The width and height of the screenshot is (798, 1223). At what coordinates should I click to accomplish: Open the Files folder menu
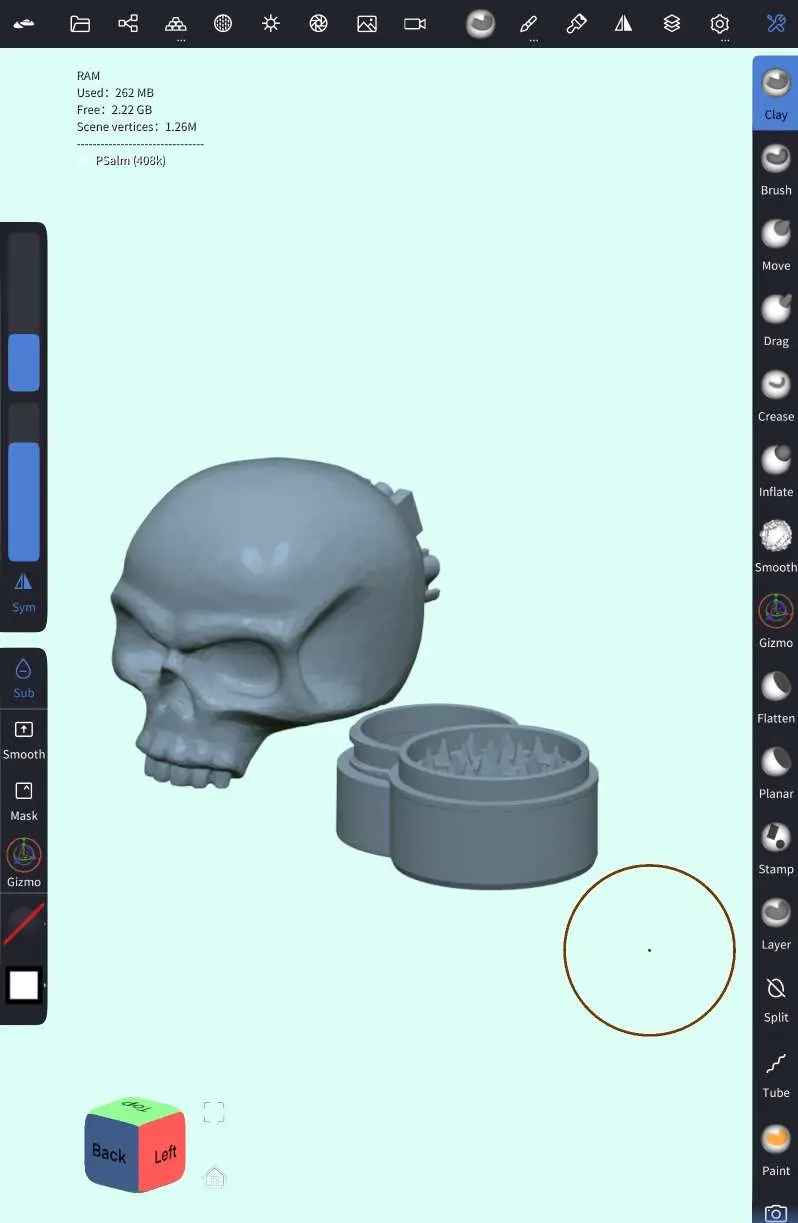click(80, 24)
